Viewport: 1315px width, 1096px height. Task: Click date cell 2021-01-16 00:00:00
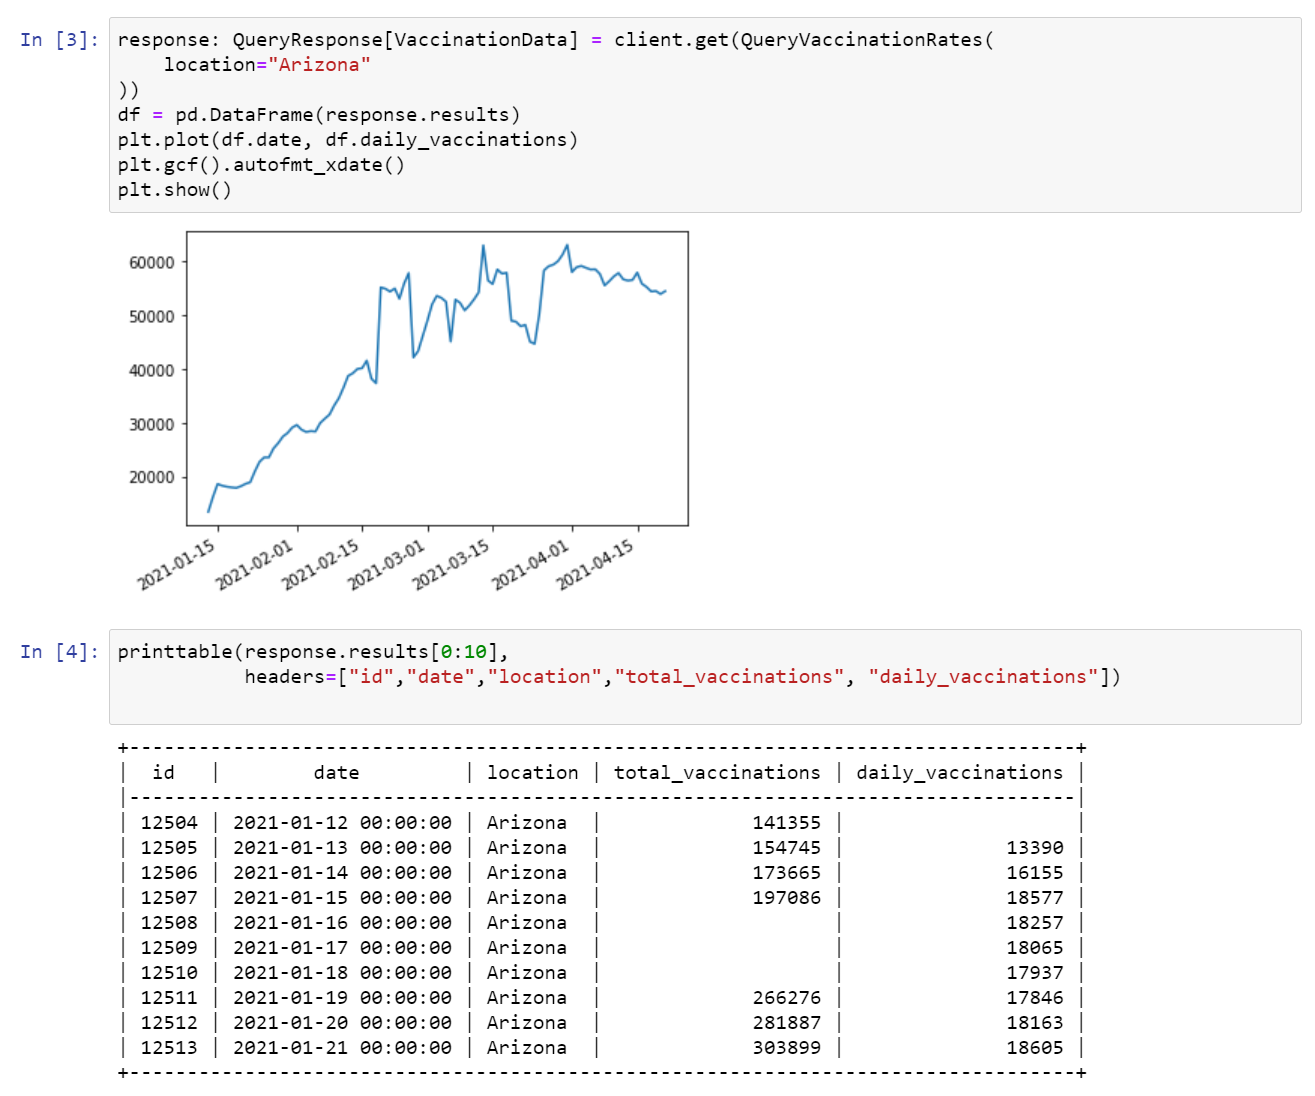point(342,923)
